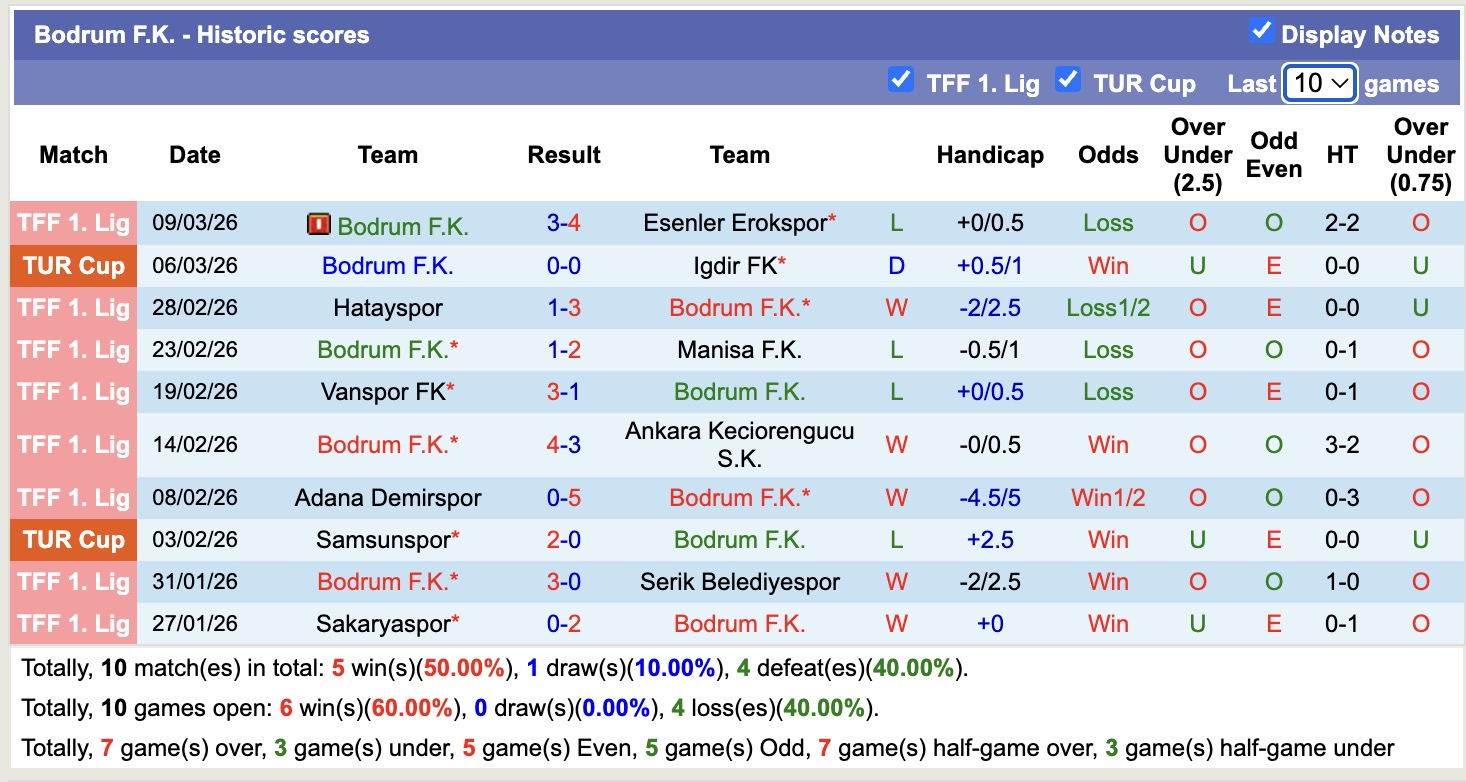
Task: Click the Sakaryaspor team name
Action: click(x=383, y=624)
